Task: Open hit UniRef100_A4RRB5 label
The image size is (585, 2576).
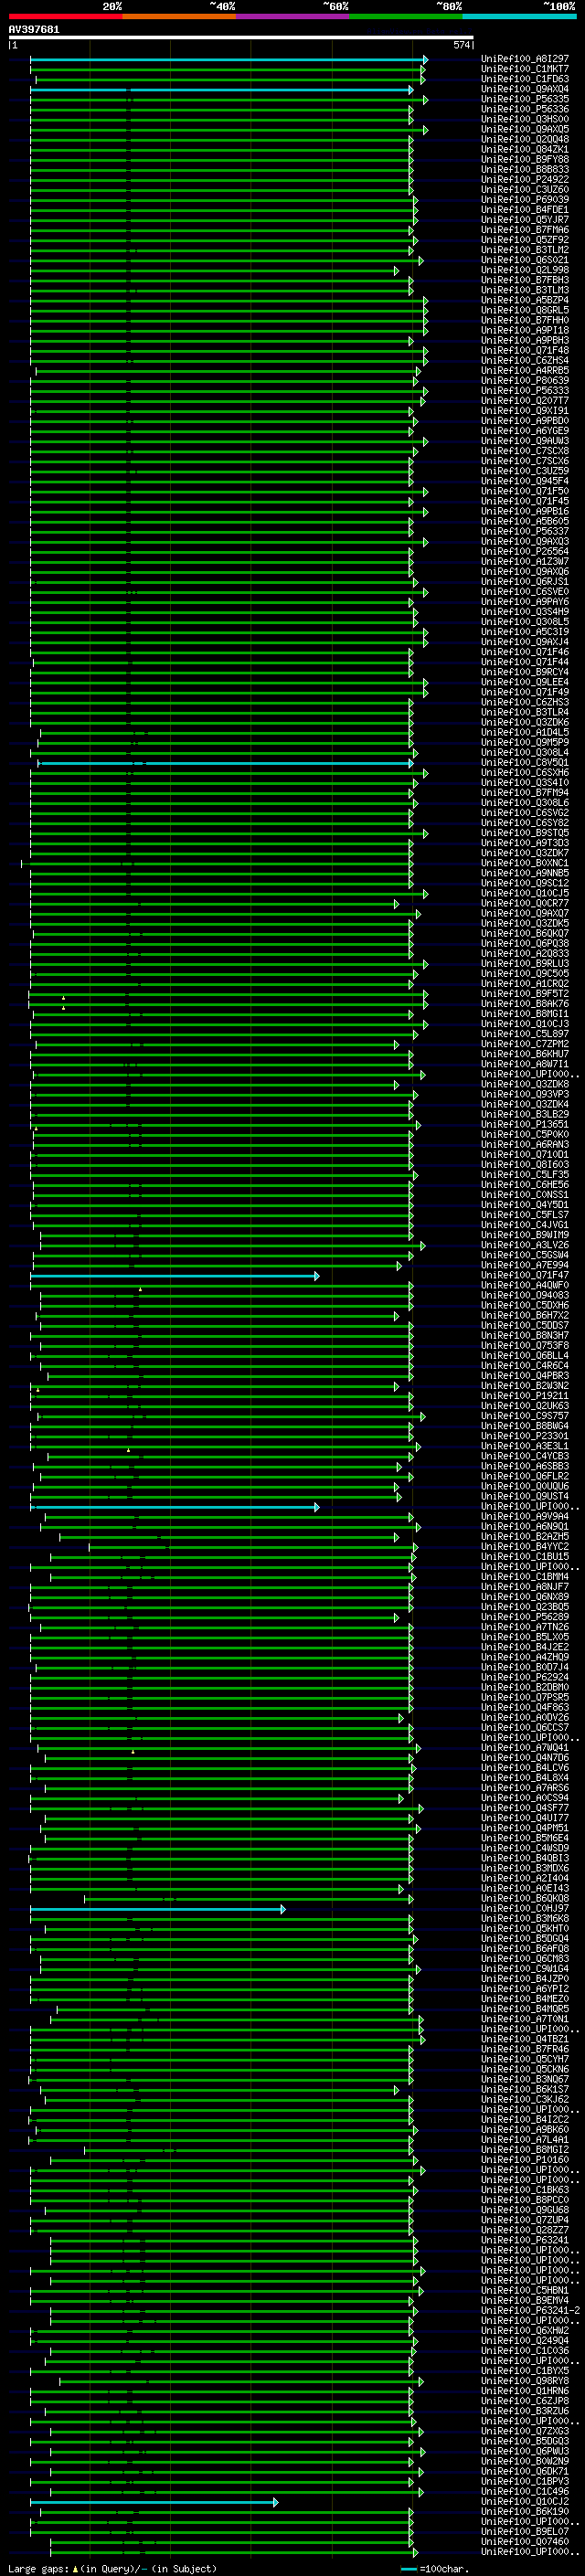Action: [525, 371]
